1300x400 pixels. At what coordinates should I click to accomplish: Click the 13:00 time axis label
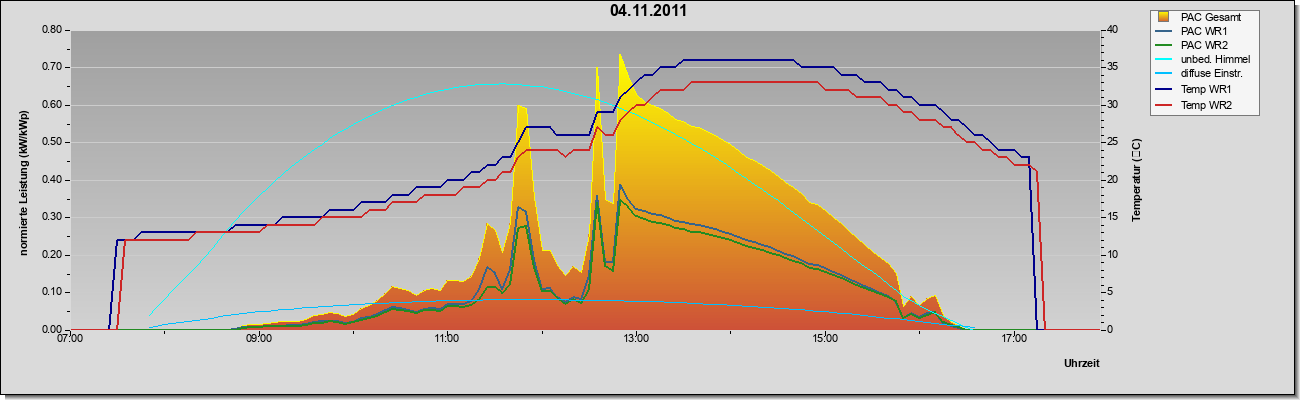[635, 340]
